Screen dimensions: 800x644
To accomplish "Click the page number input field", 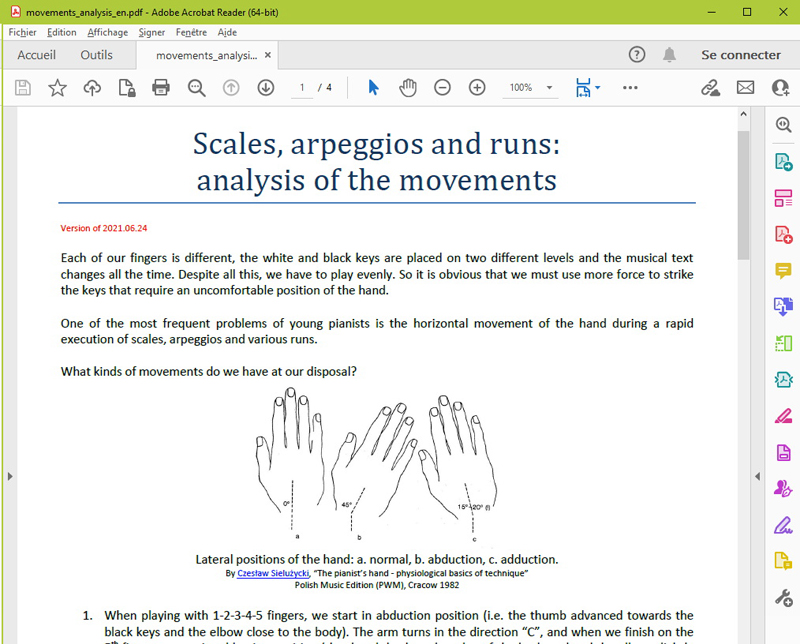I will click(x=301, y=88).
